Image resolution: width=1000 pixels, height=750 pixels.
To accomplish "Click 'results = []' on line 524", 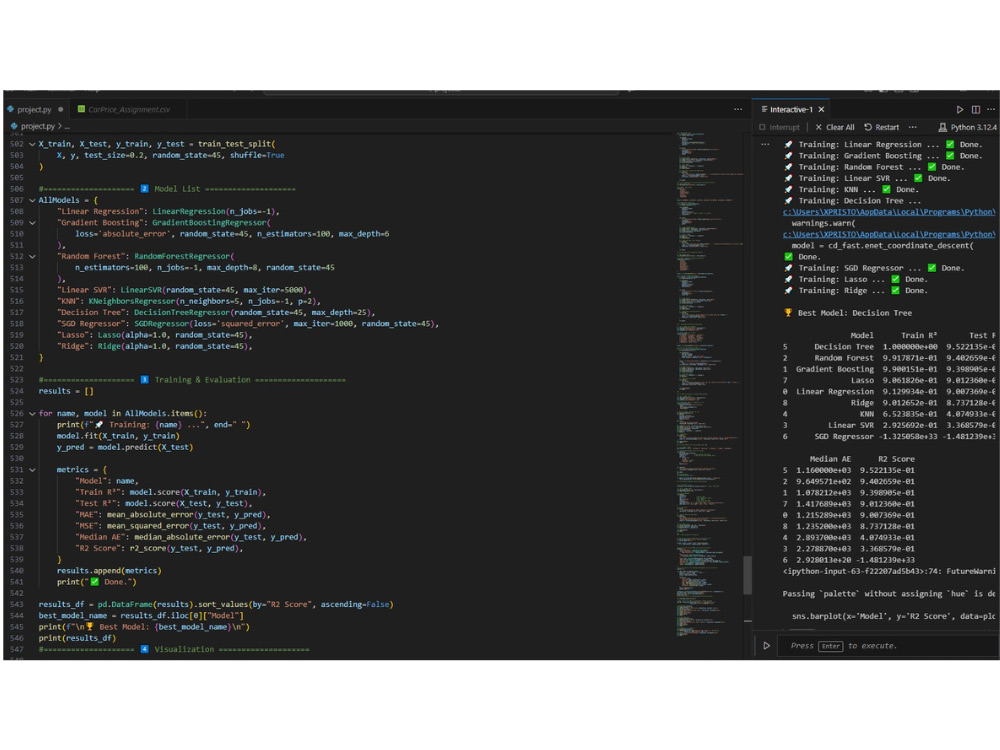I will click(x=66, y=391).
